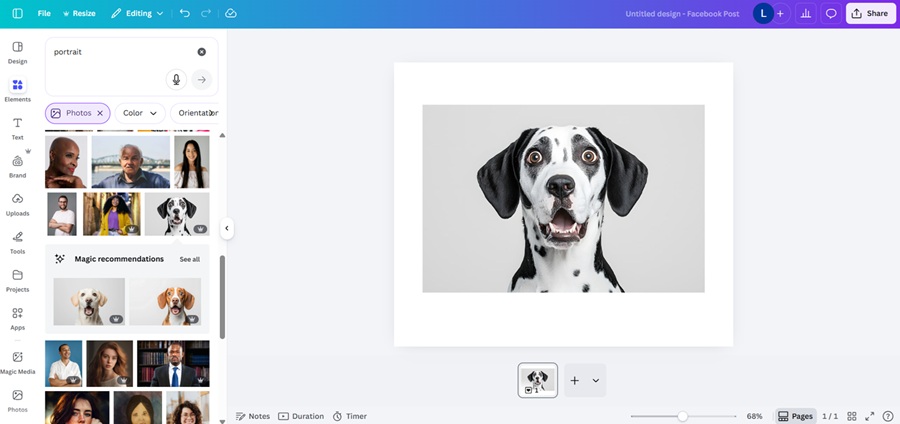Select page 1 thumbnail

(537, 380)
